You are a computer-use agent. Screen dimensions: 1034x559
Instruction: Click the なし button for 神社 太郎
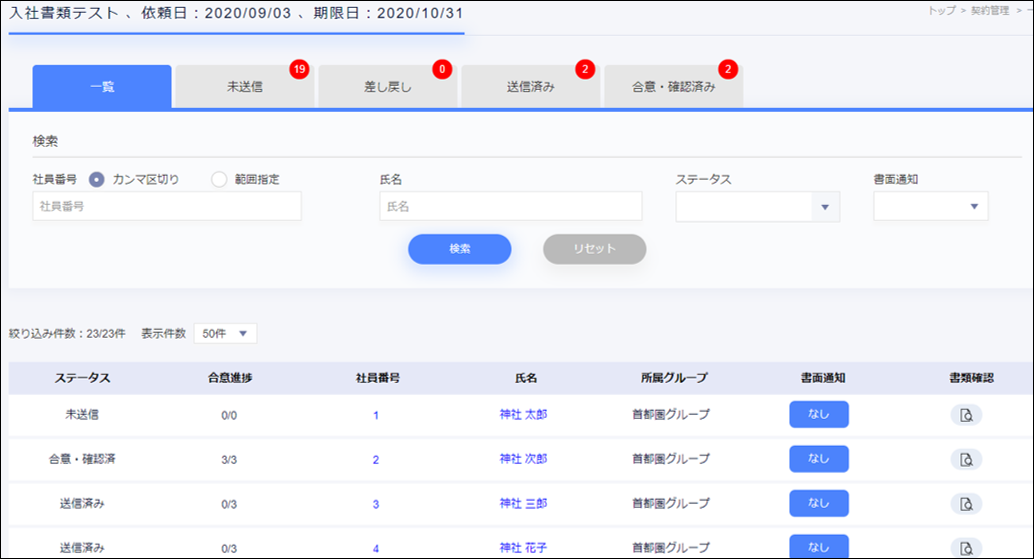click(x=819, y=415)
